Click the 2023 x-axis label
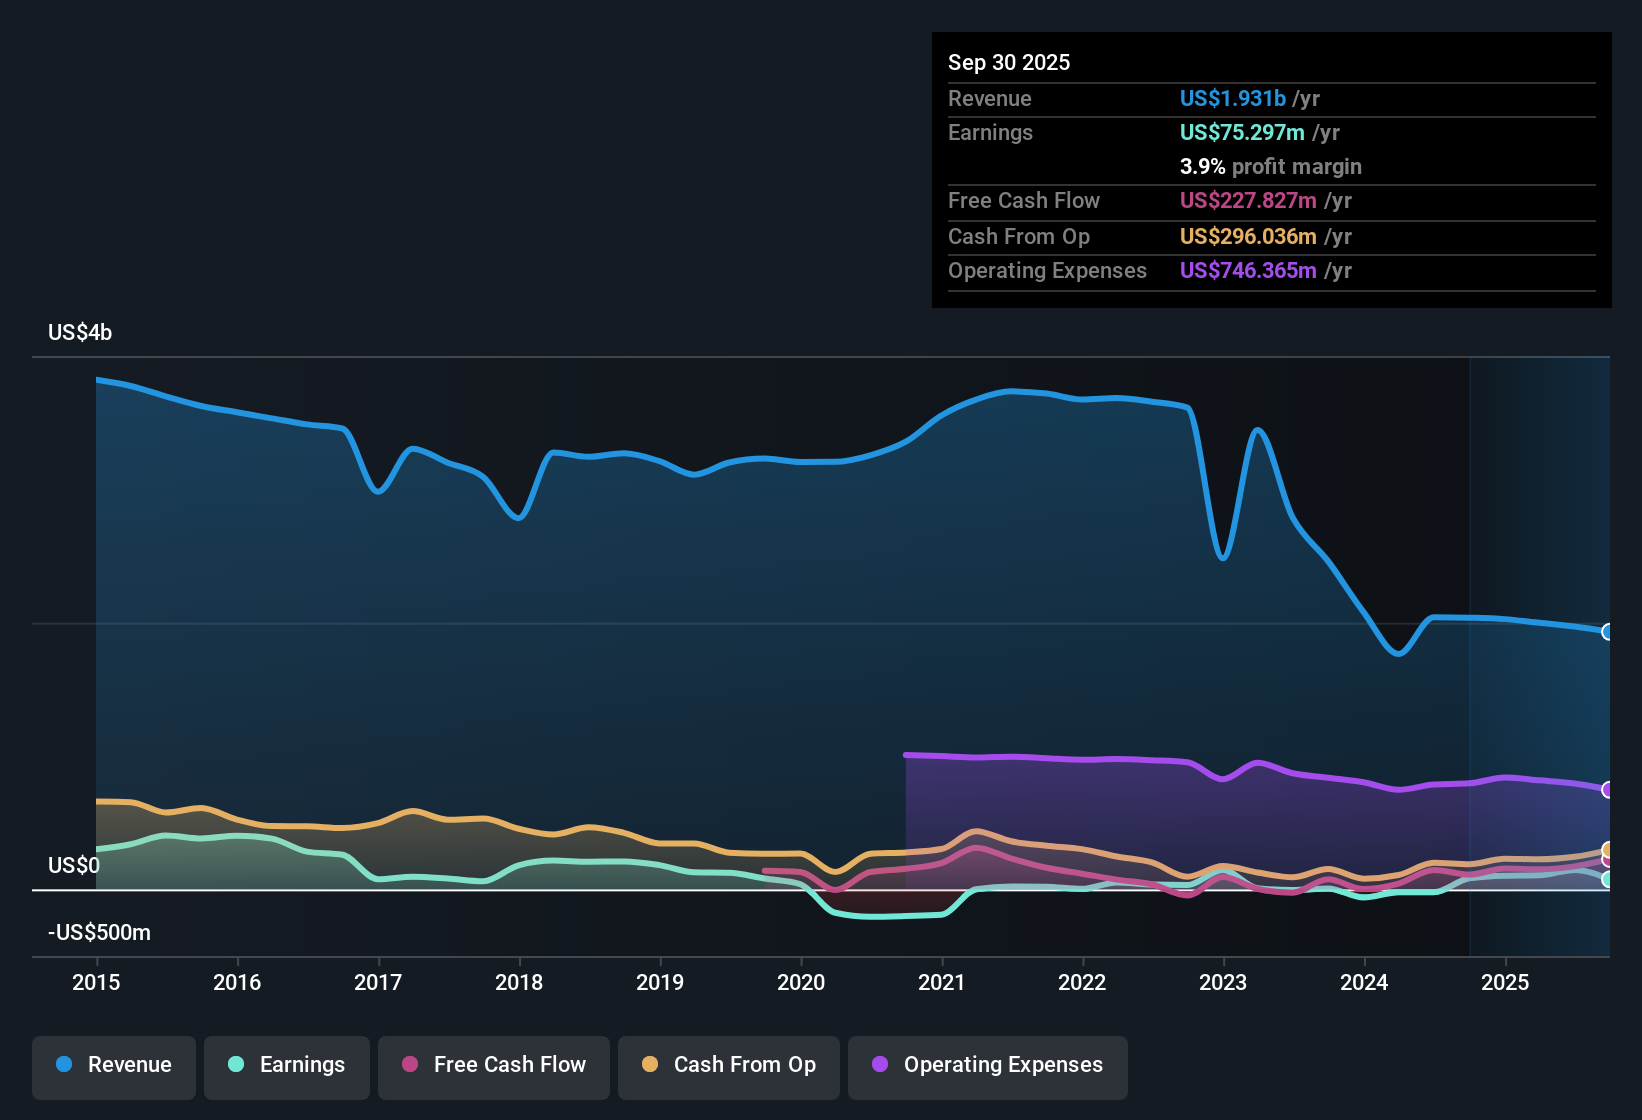 [1223, 982]
